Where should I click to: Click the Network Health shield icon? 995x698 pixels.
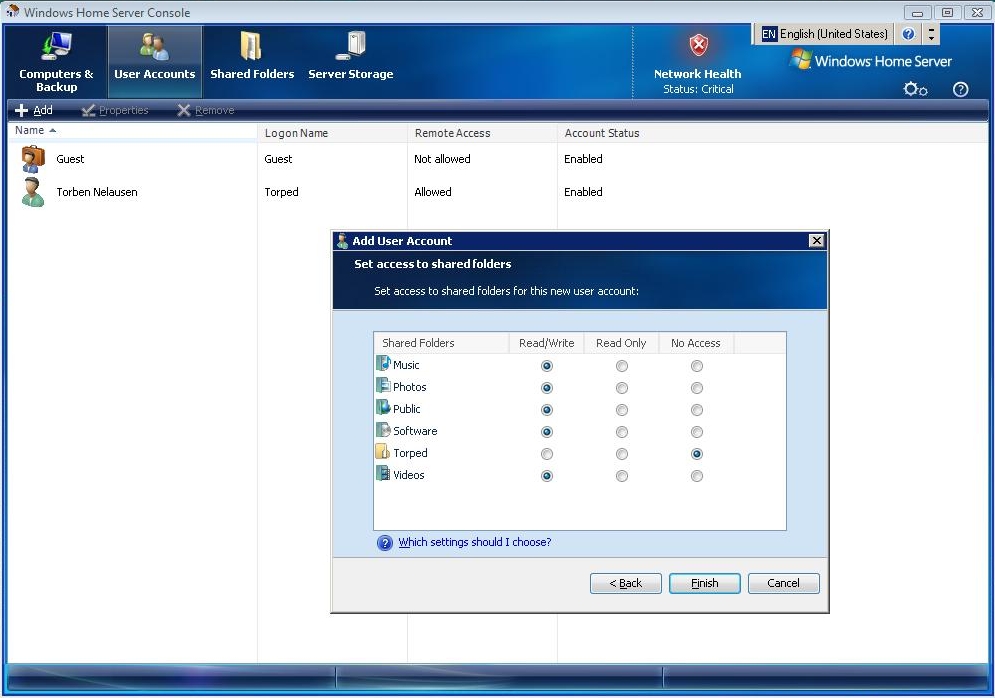[x=698, y=46]
